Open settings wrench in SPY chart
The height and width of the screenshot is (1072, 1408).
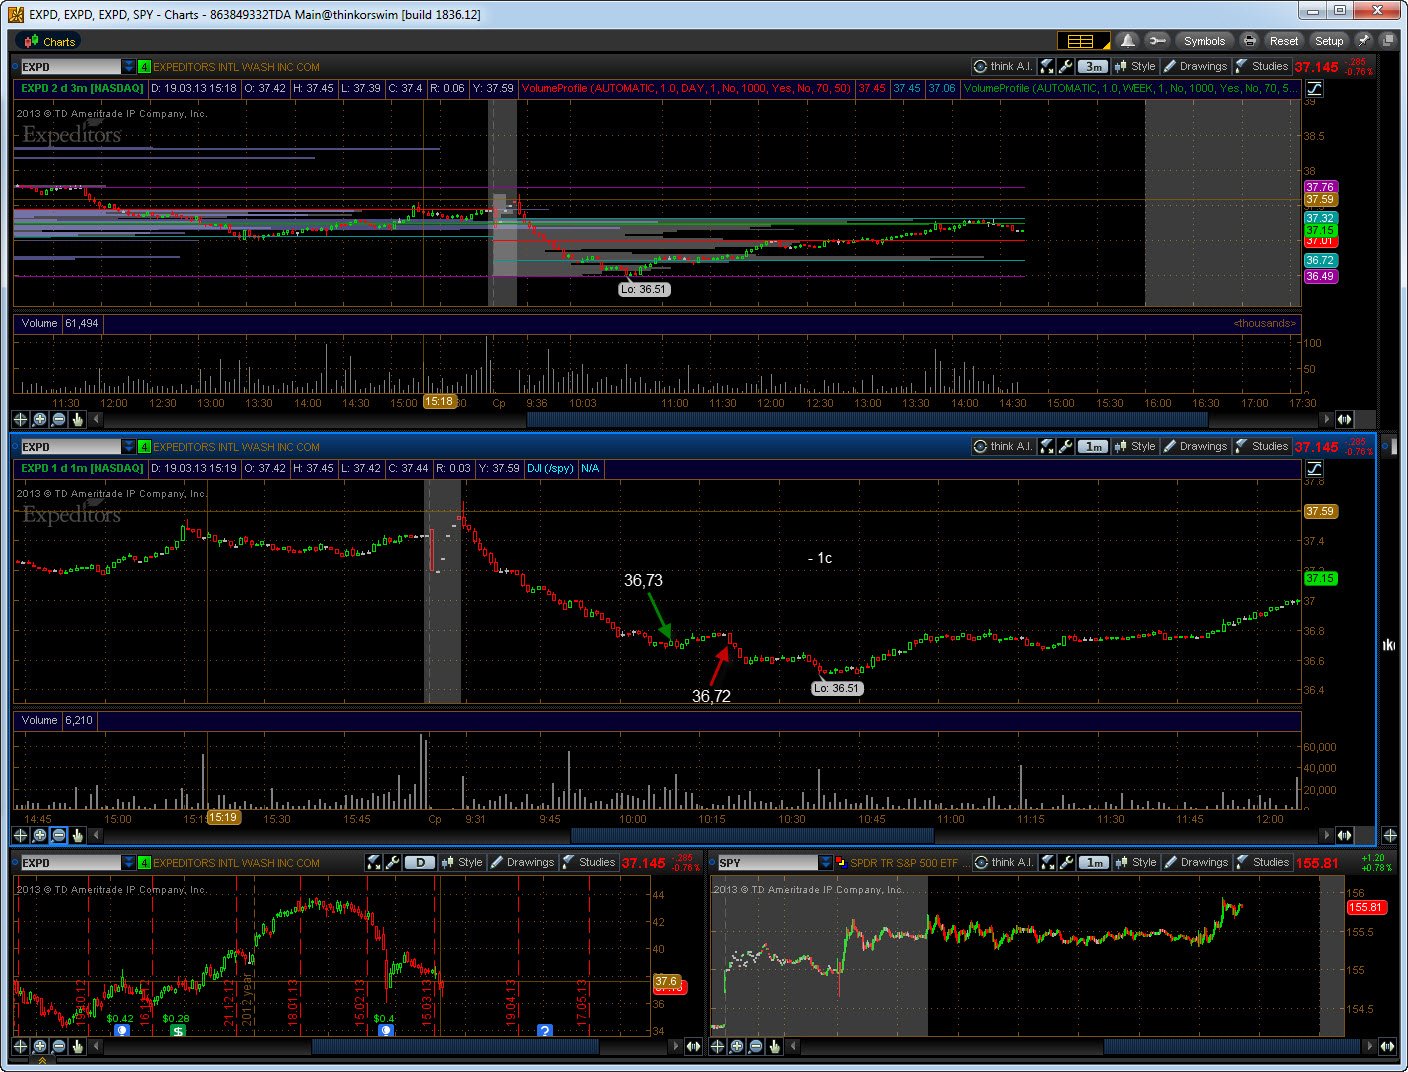coord(1067,862)
